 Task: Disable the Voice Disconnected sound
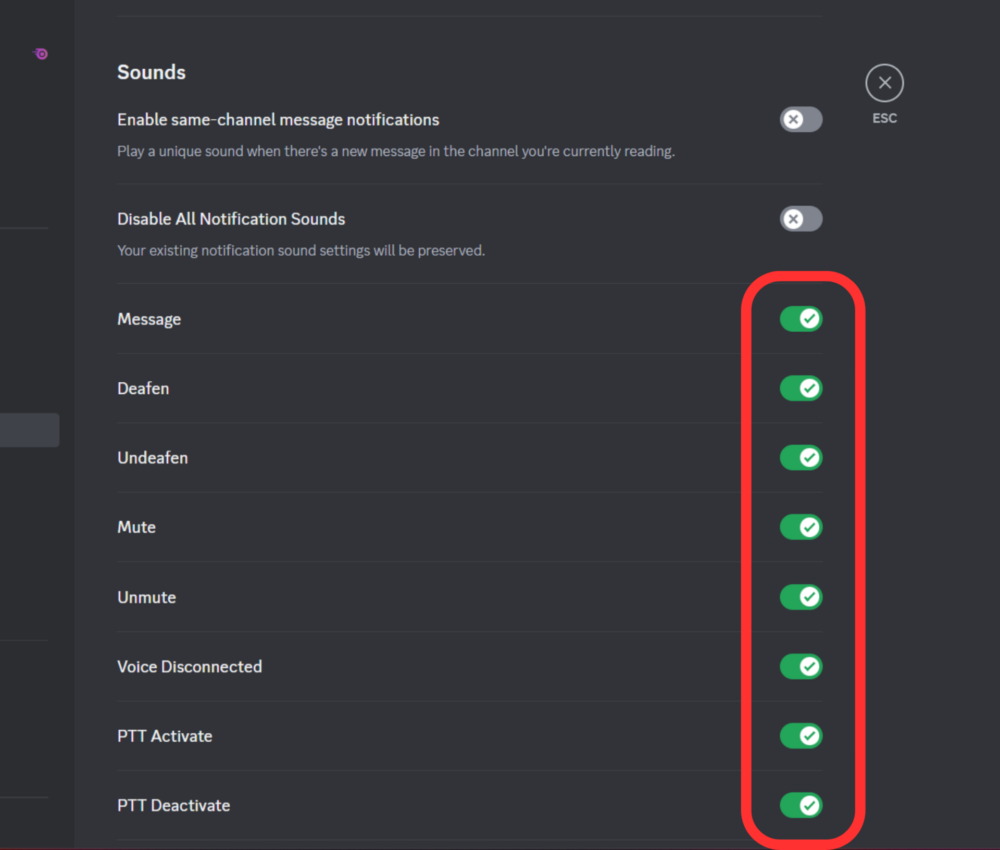pos(800,666)
